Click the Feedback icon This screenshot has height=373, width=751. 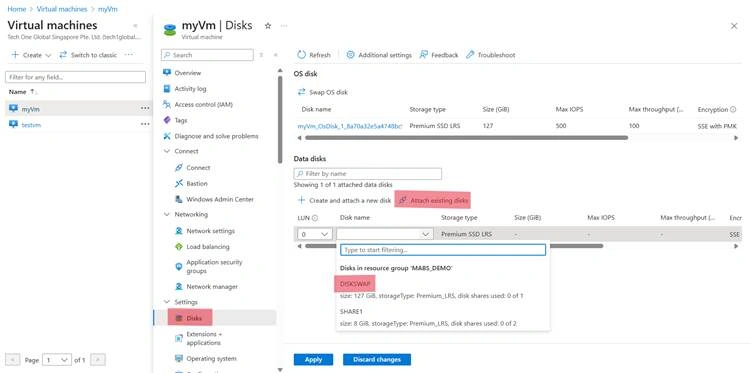(x=423, y=55)
